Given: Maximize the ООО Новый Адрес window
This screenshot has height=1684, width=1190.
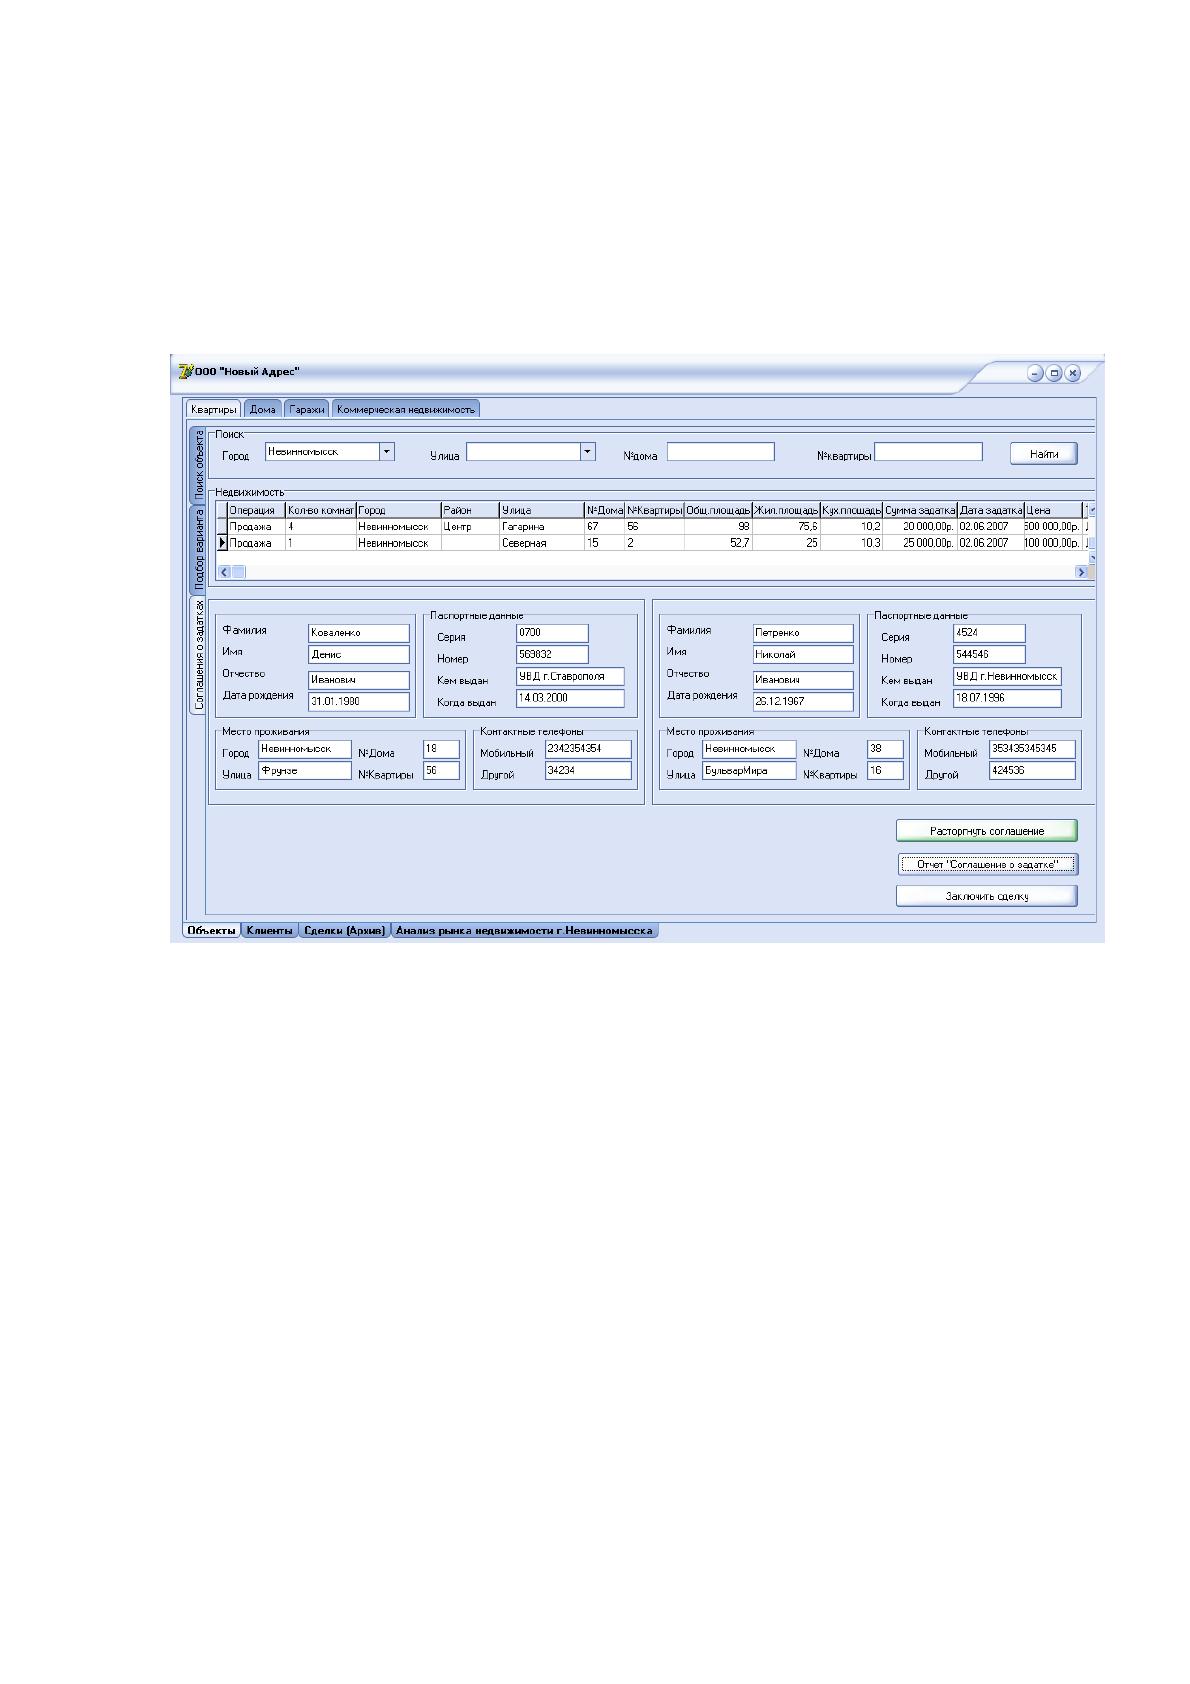Looking at the screenshot, I should (1054, 373).
